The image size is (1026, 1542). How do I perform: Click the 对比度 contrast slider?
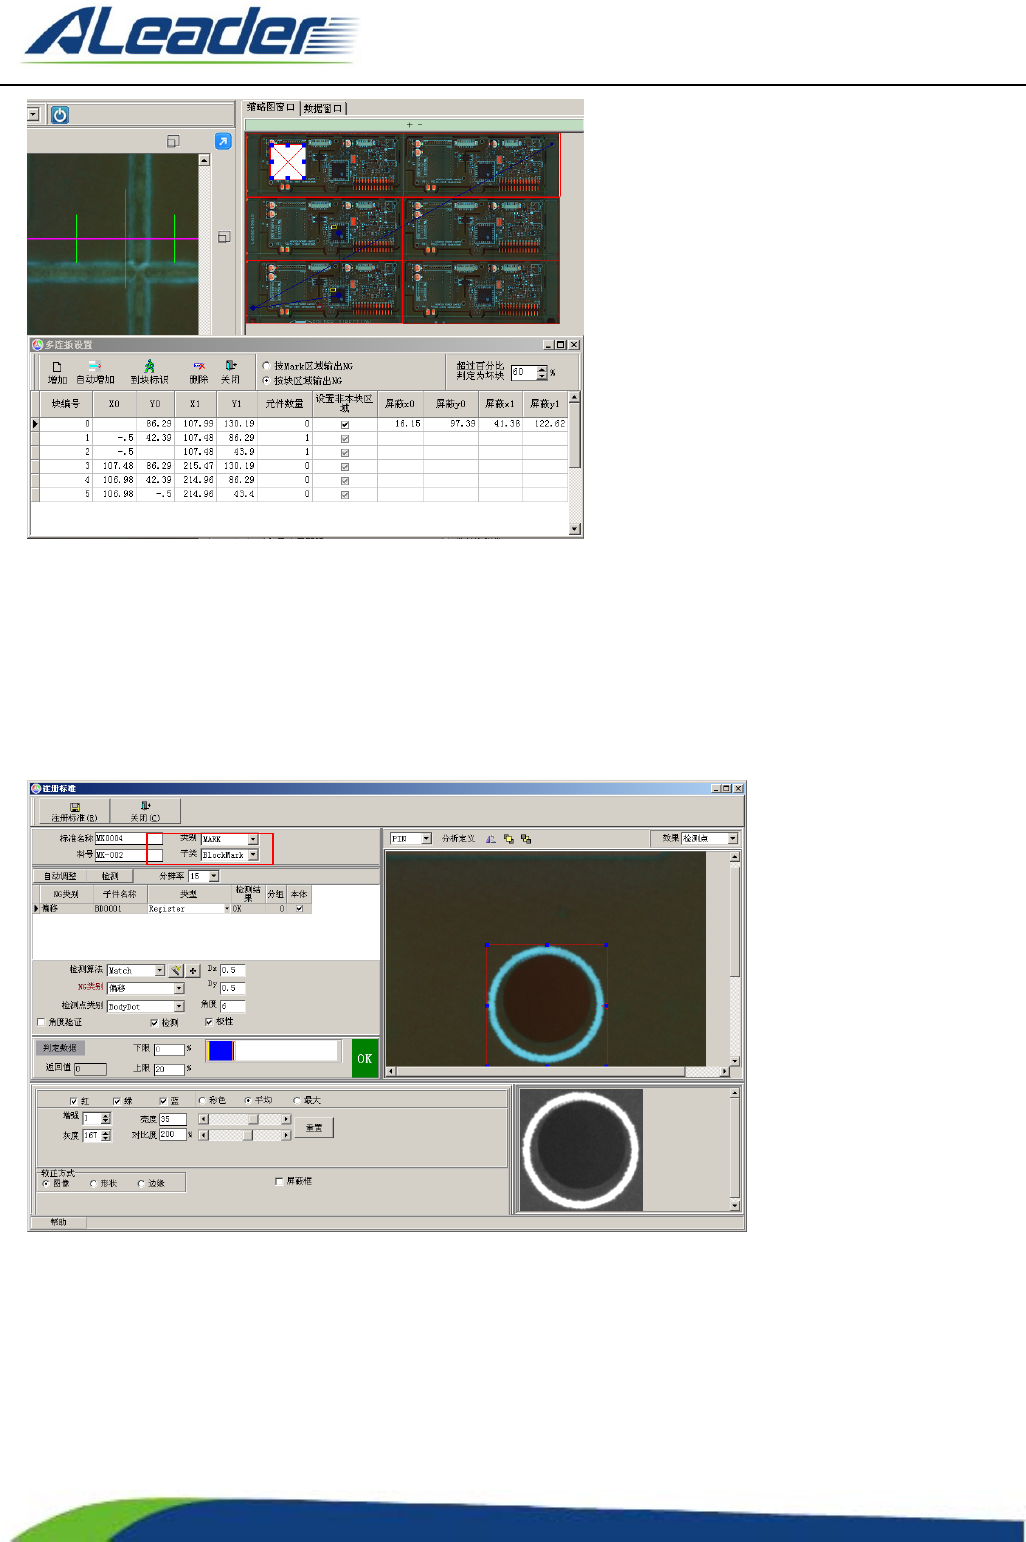(x=245, y=1135)
